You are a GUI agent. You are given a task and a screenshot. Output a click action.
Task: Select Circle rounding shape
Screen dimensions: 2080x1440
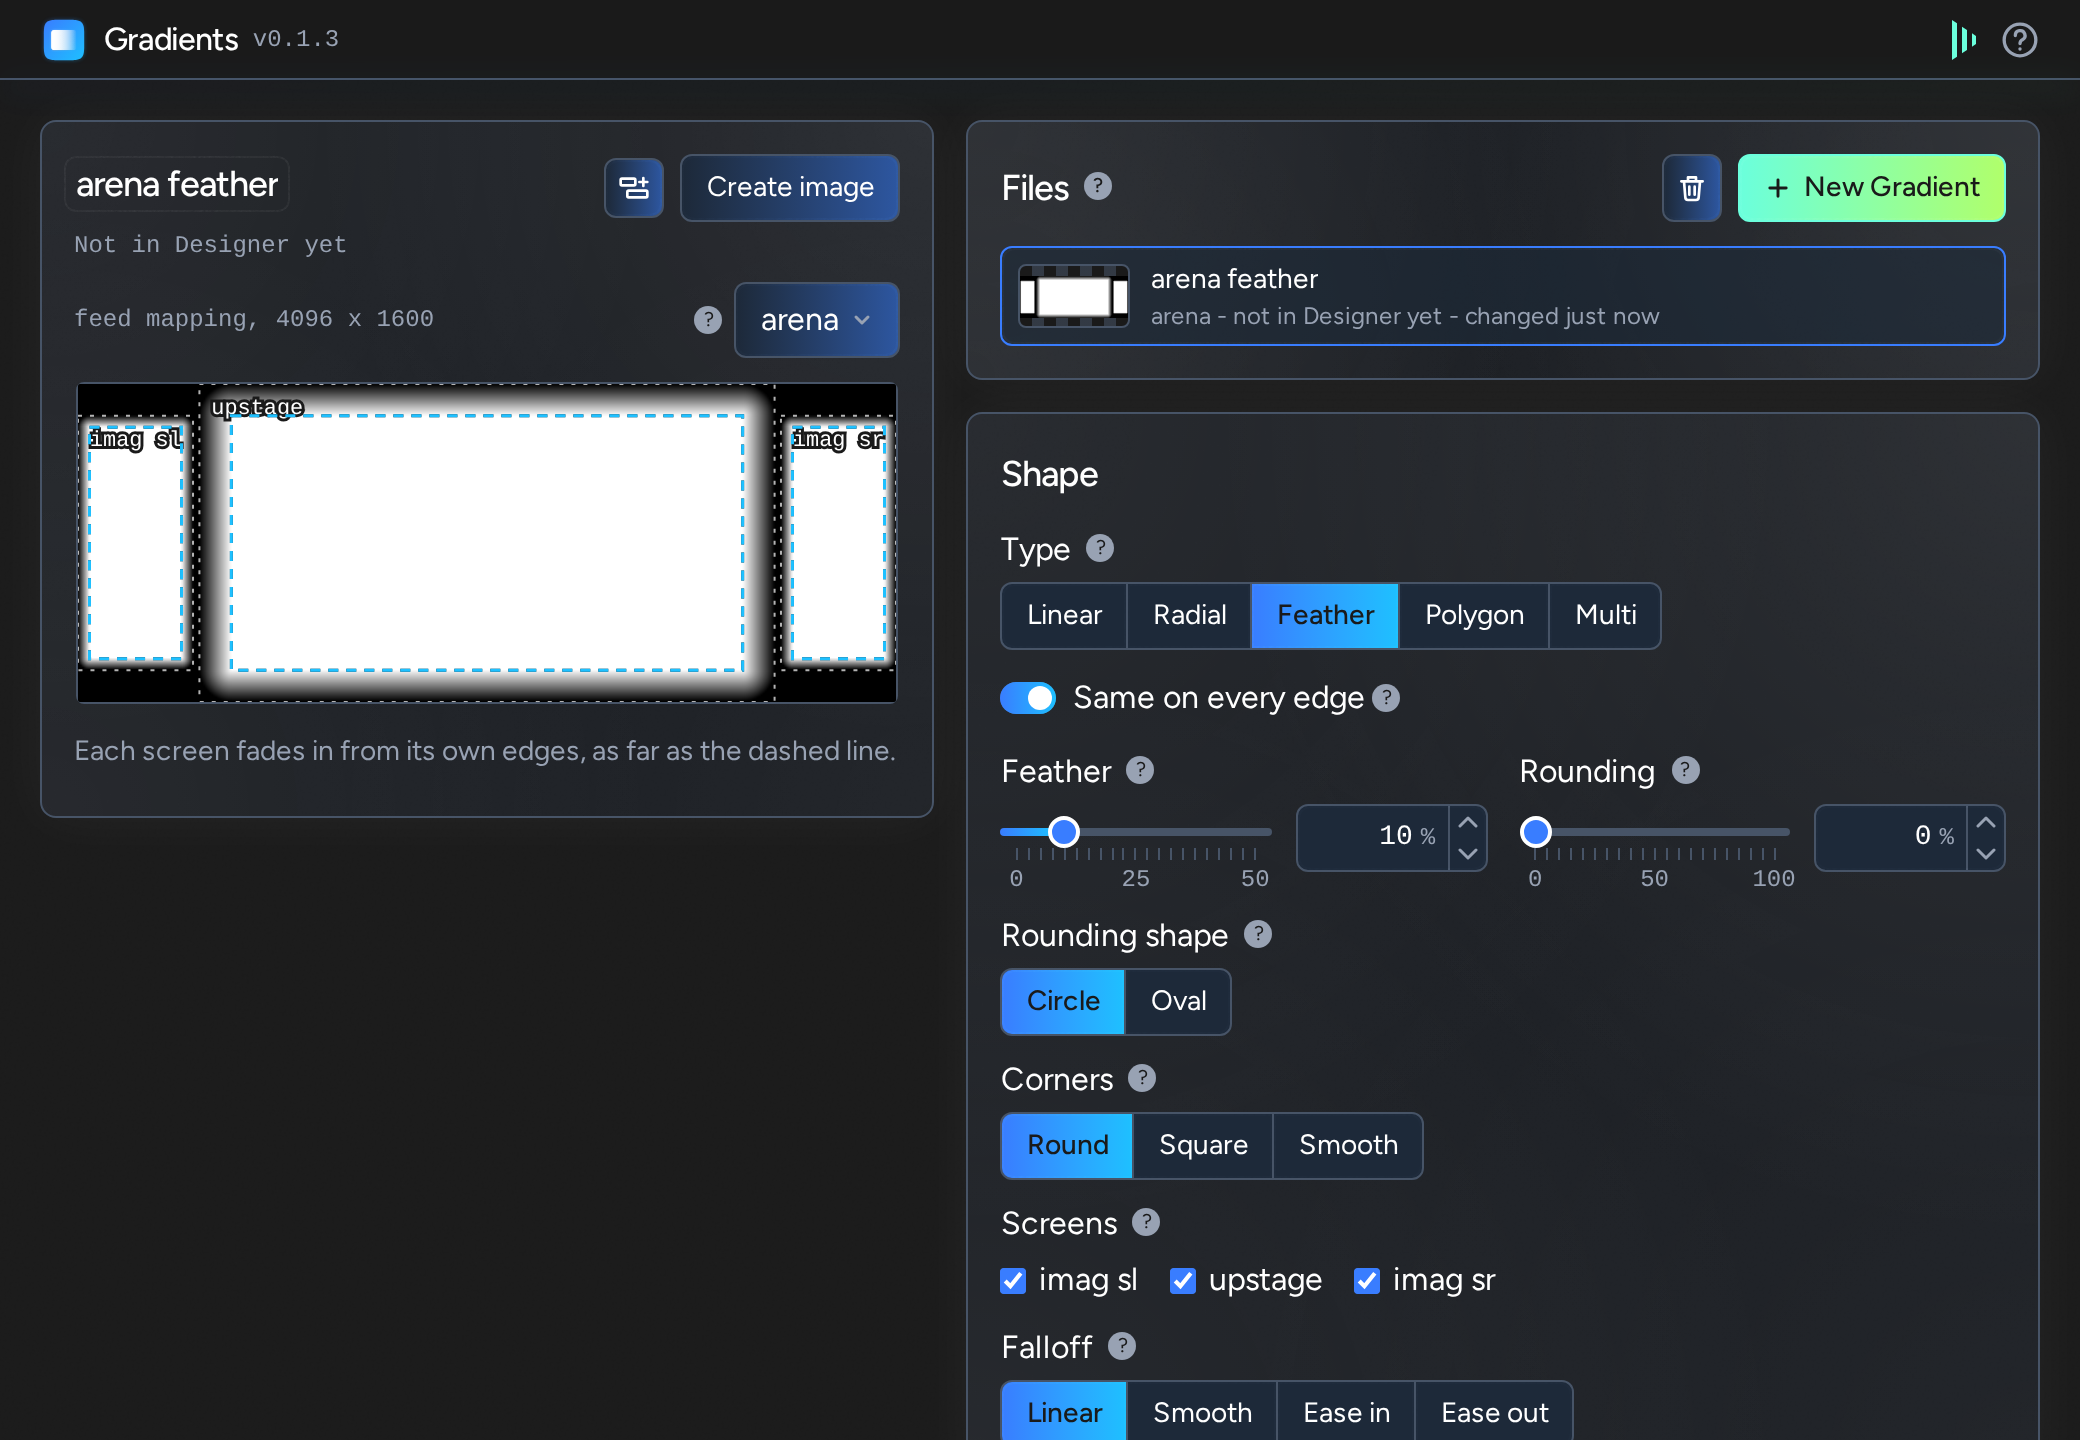(x=1063, y=1001)
